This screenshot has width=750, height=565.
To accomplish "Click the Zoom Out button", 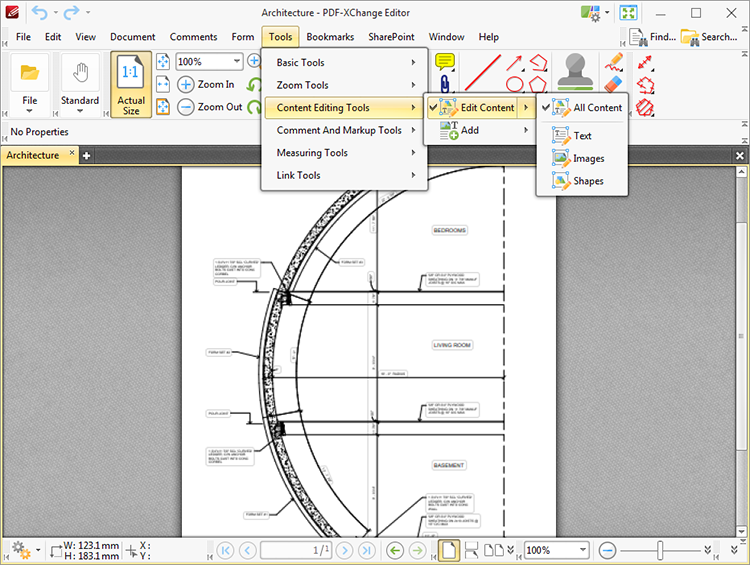I will point(210,107).
